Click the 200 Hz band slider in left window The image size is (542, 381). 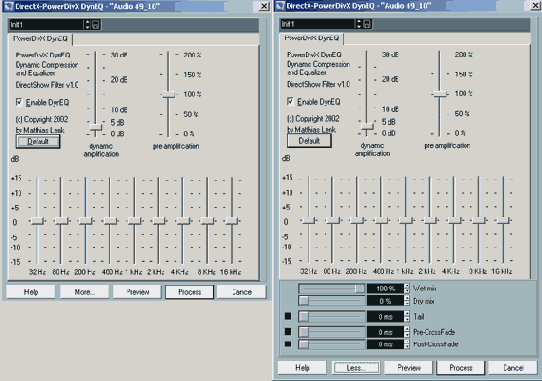[86, 221]
